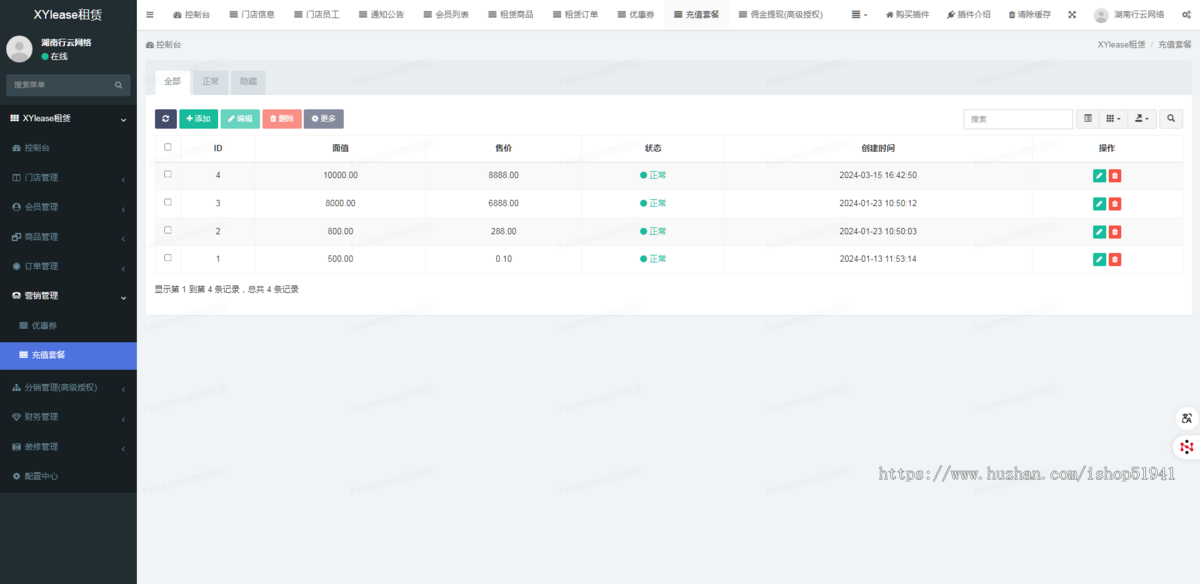The height and width of the screenshot is (584, 1200).
Task: Sort by the 售价 column header
Action: click(x=503, y=148)
